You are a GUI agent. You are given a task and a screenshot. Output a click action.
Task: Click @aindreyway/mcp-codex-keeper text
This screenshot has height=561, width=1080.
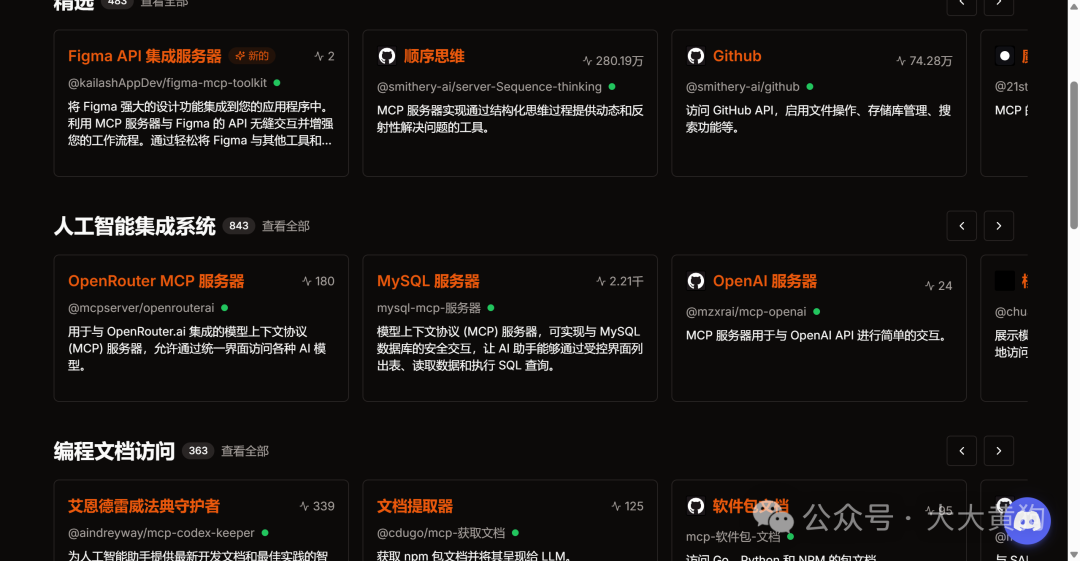click(x=161, y=533)
